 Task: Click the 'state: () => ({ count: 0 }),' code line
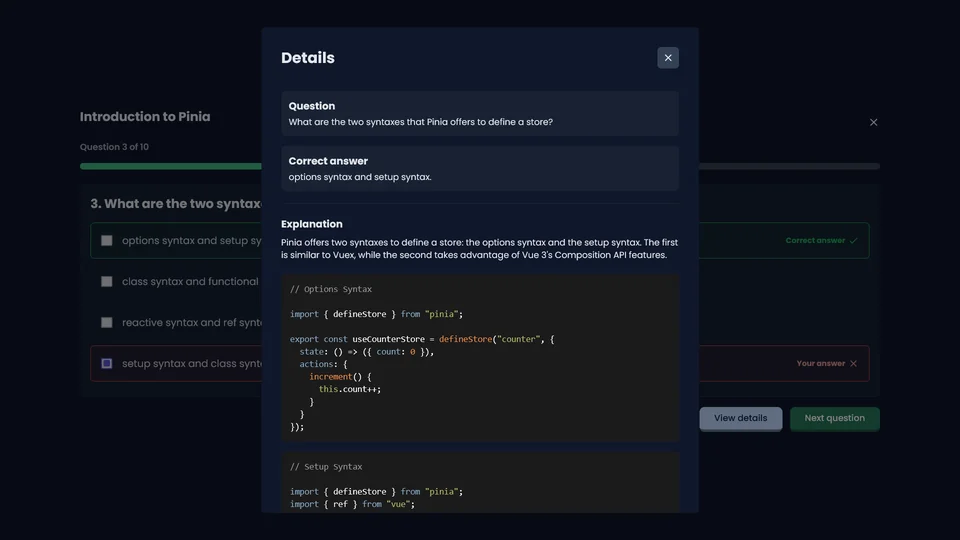click(367, 352)
